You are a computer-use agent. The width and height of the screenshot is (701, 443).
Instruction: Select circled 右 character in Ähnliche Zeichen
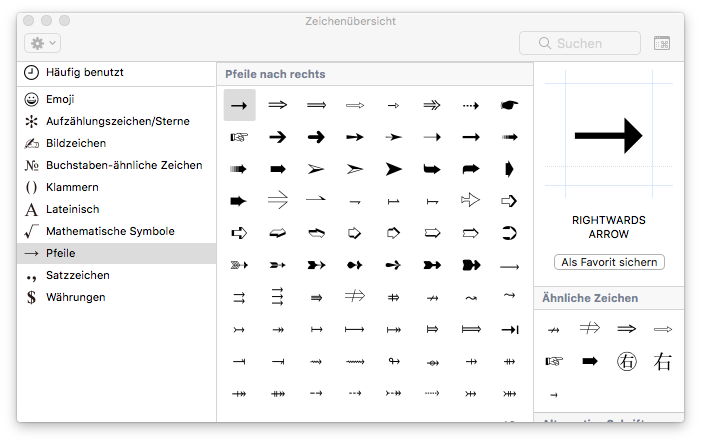pyautogui.click(x=626, y=361)
